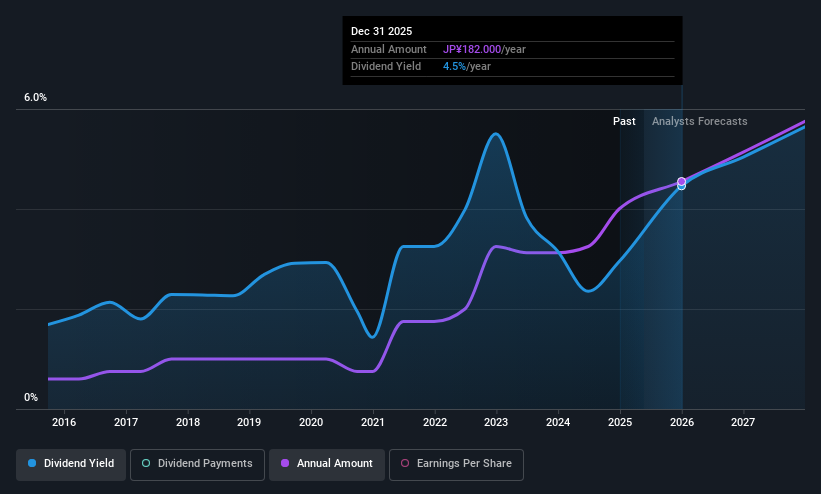Click the pink Earnings Per Share circle icon
Image resolution: width=821 pixels, height=494 pixels.
pyautogui.click(x=405, y=463)
